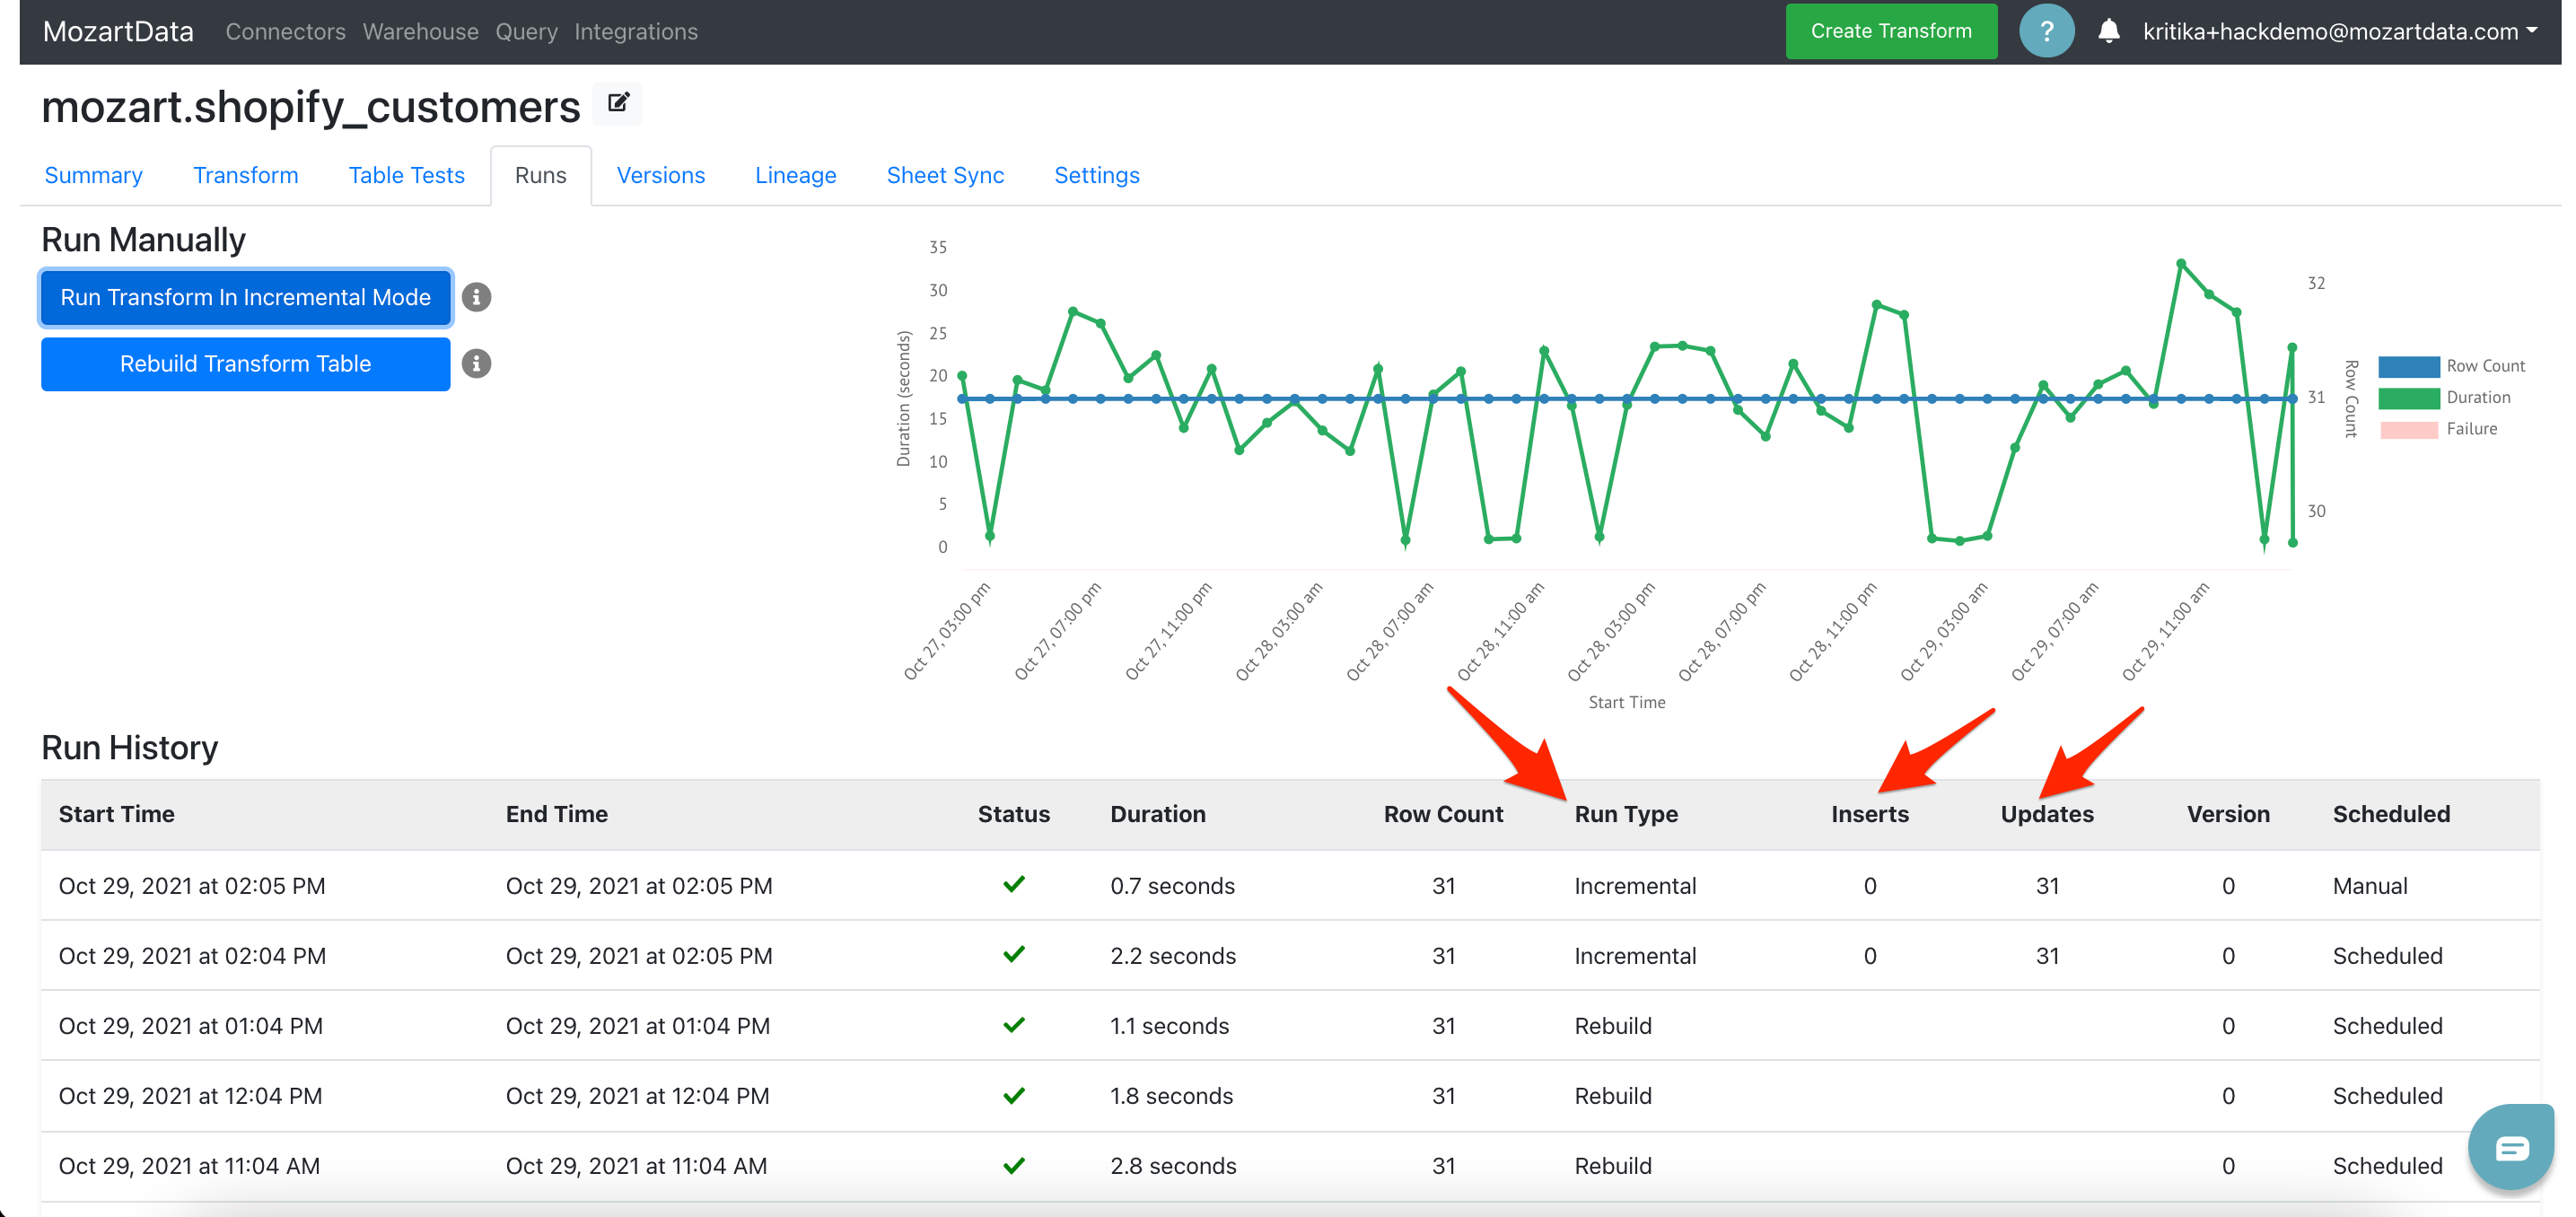Switch to the Sheet Sync tab
Viewport: 2576px width, 1217px height.
click(945, 175)
